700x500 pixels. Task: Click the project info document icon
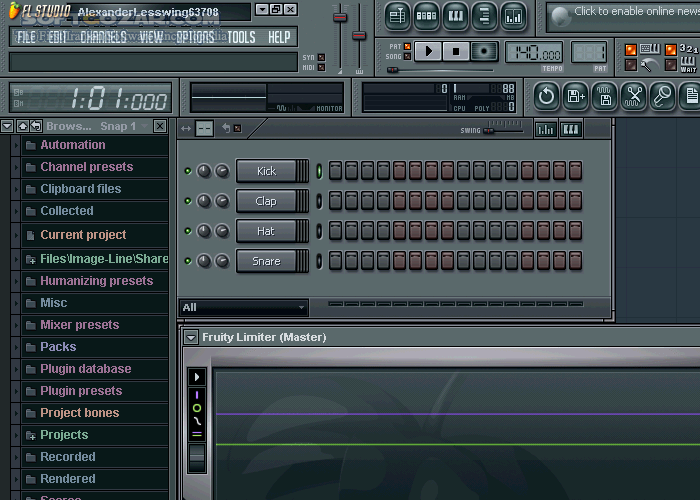690,96
